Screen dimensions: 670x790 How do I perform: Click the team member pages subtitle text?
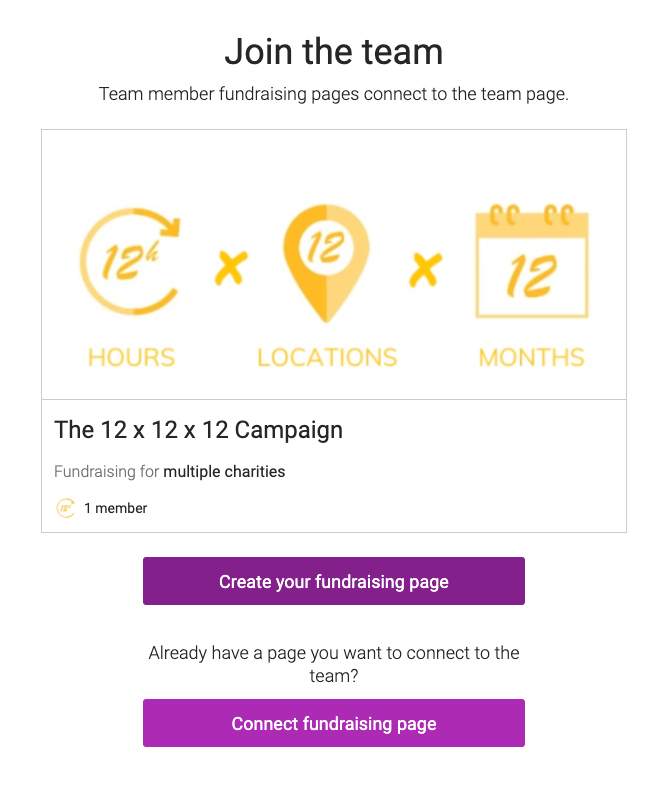333,95
